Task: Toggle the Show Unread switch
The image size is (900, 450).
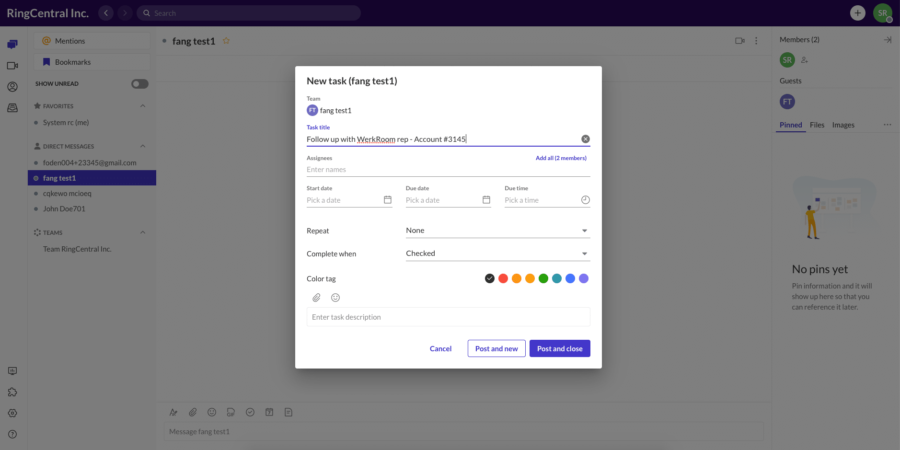Action: click(x=140, y=84)
